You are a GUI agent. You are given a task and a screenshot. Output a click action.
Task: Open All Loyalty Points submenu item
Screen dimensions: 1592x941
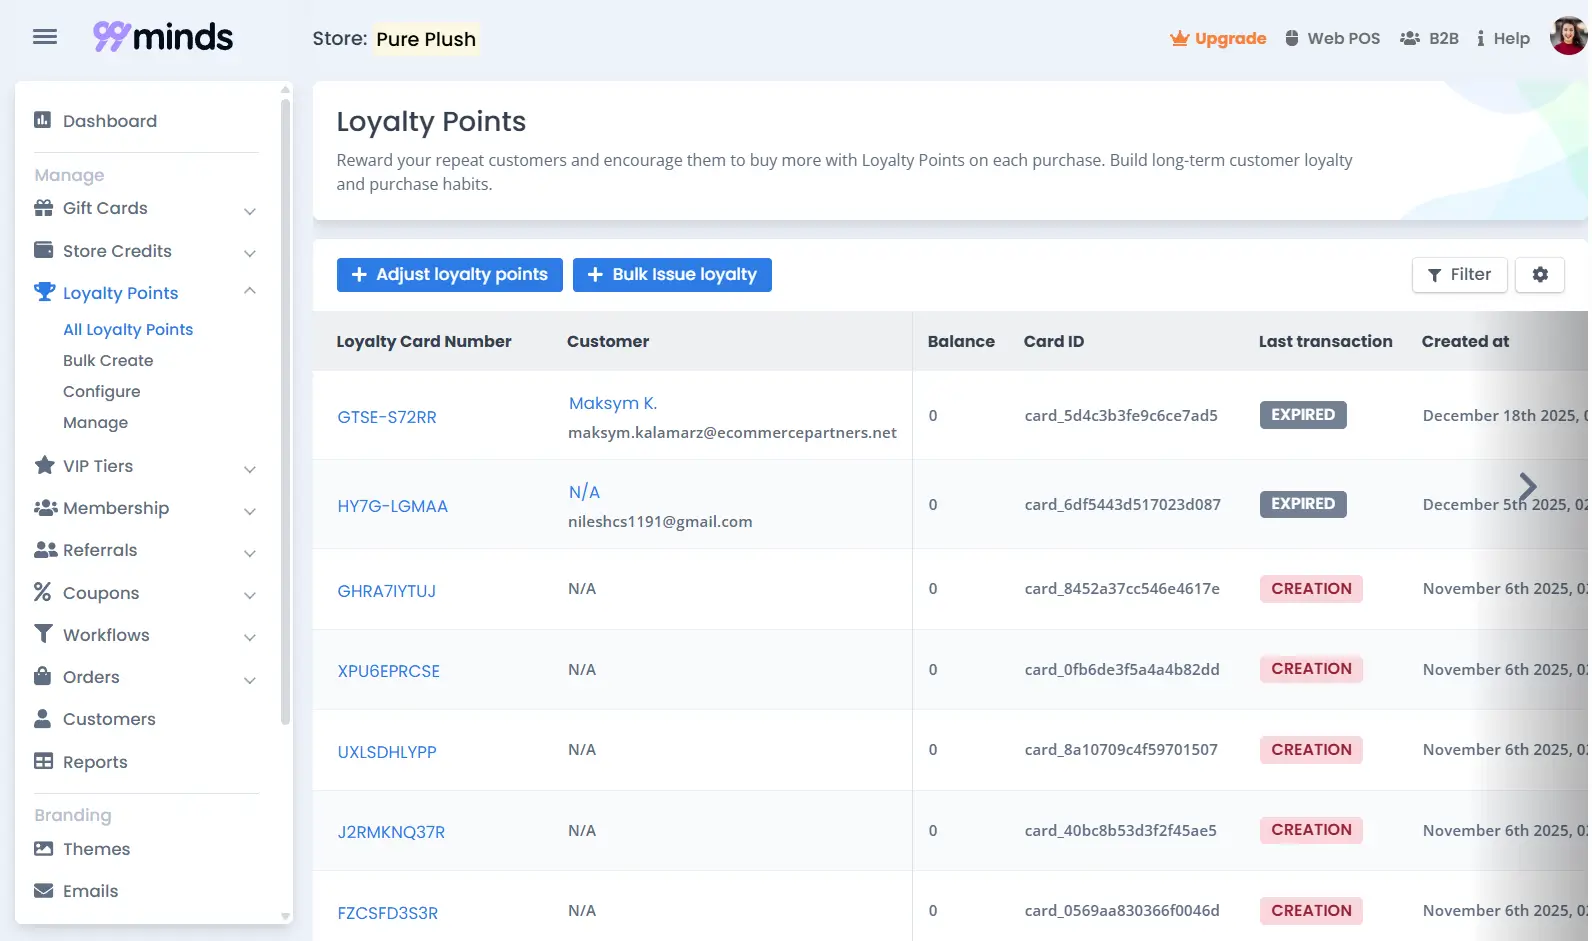128,329
